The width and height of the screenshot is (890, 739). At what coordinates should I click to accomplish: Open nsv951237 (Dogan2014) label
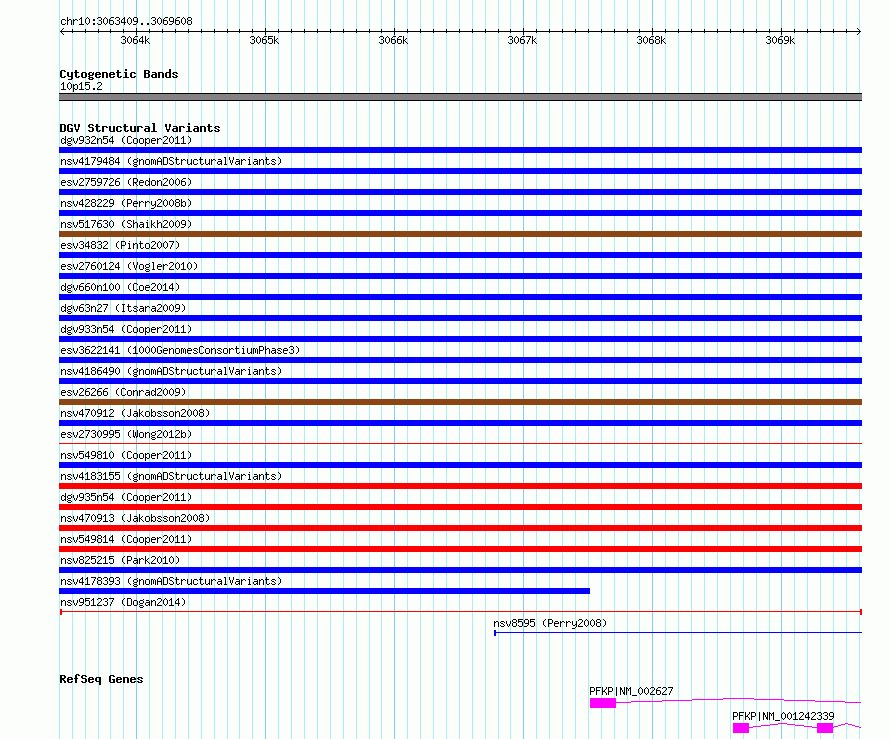123,602
